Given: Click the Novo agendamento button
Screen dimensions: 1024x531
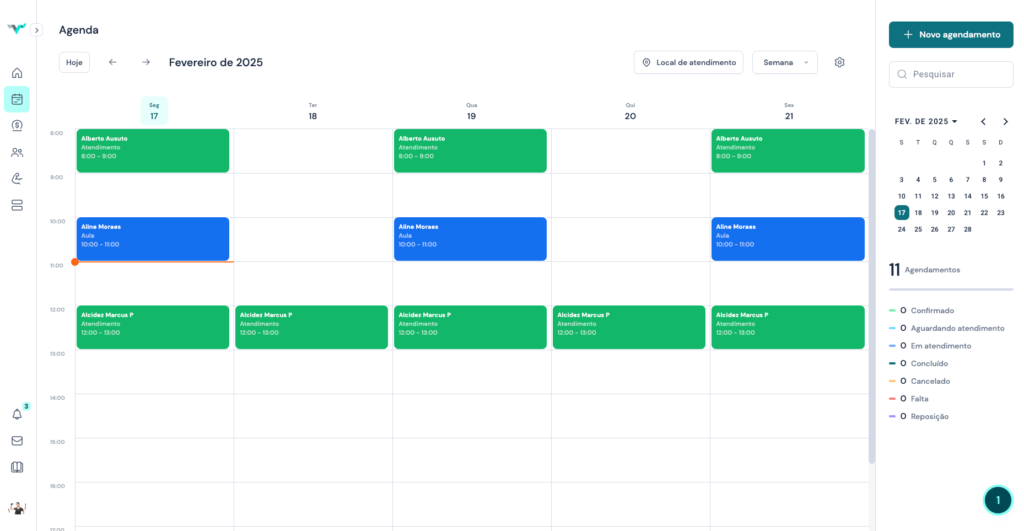Looking at the screenshot, I should [x=950, y=34].
